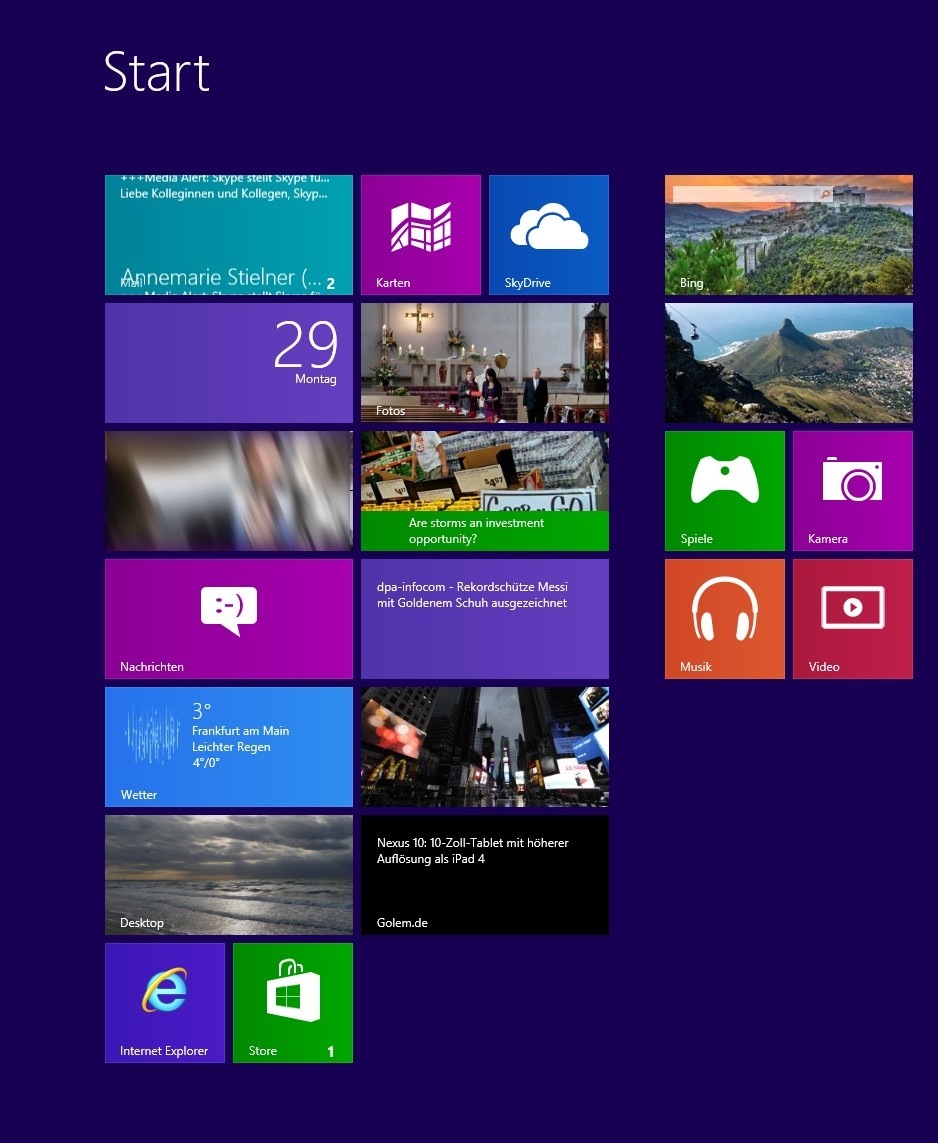Switch to the Desktop tile
This screenshot has width=938, height=1143.
pos(229,875)
